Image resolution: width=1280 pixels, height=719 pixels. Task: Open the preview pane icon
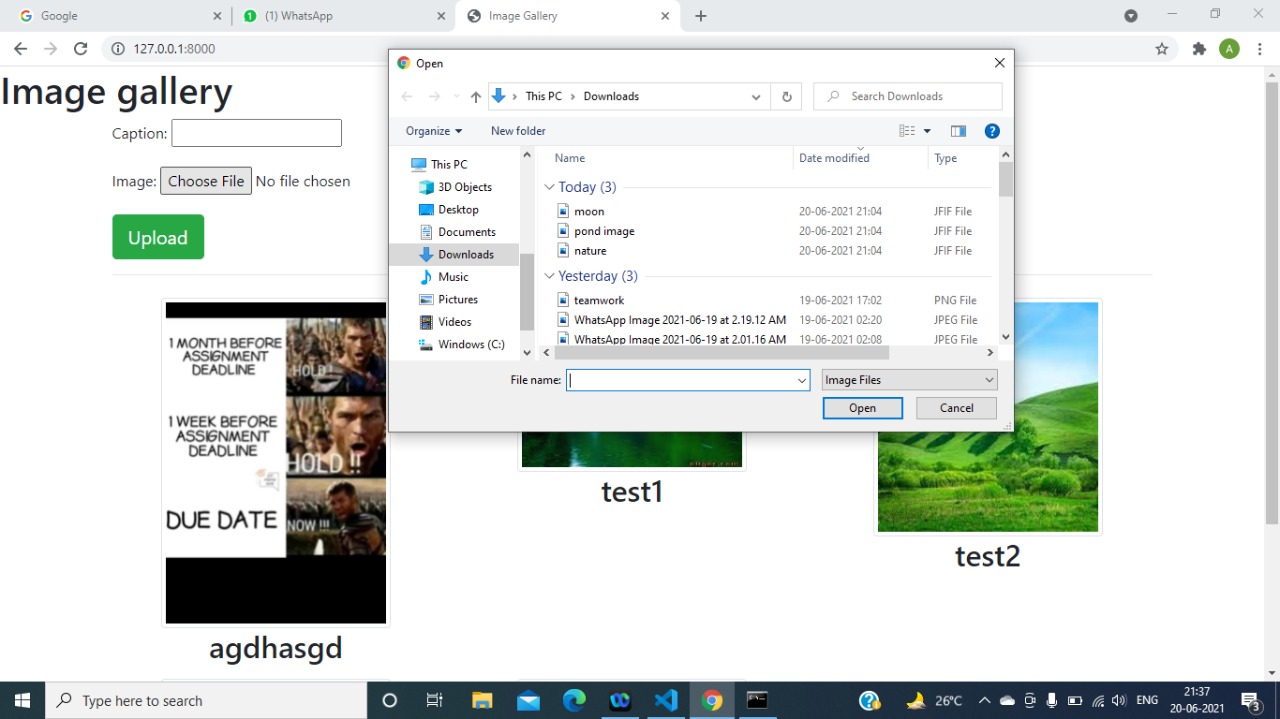pos(958,130)
